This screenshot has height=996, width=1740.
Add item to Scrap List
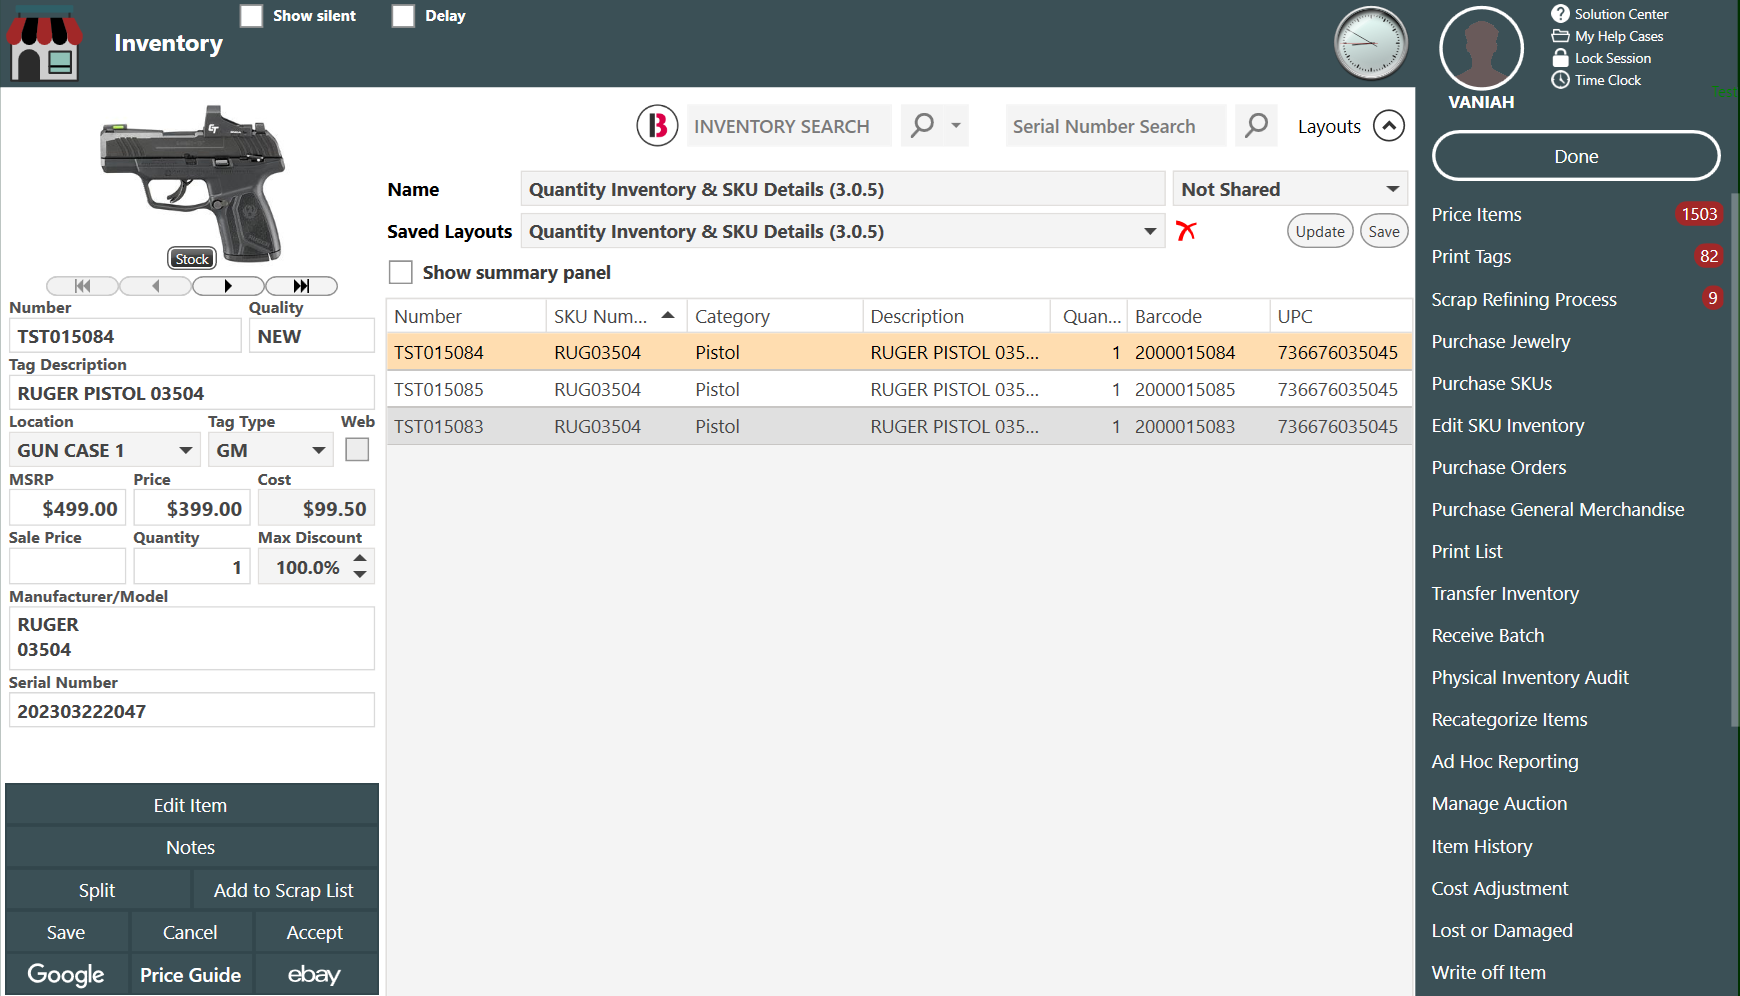(x=284, y=890)
